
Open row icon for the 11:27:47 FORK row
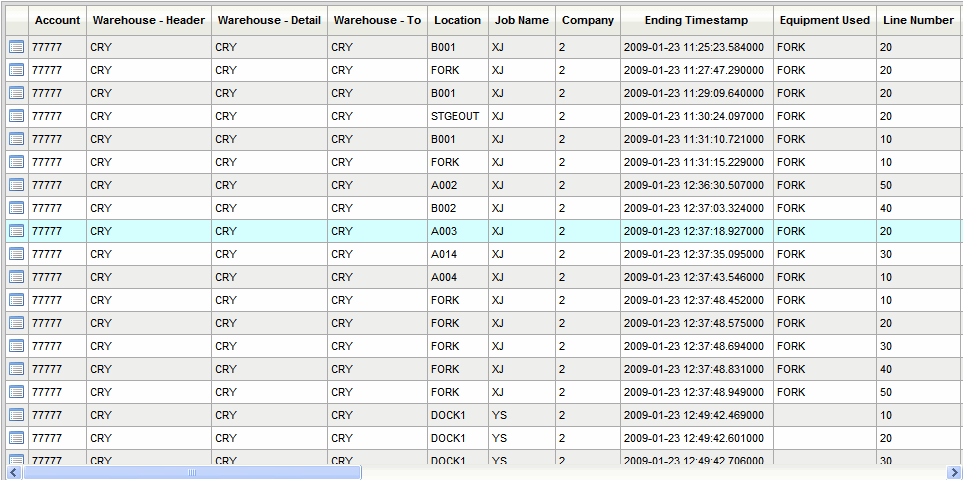(16, 70)
